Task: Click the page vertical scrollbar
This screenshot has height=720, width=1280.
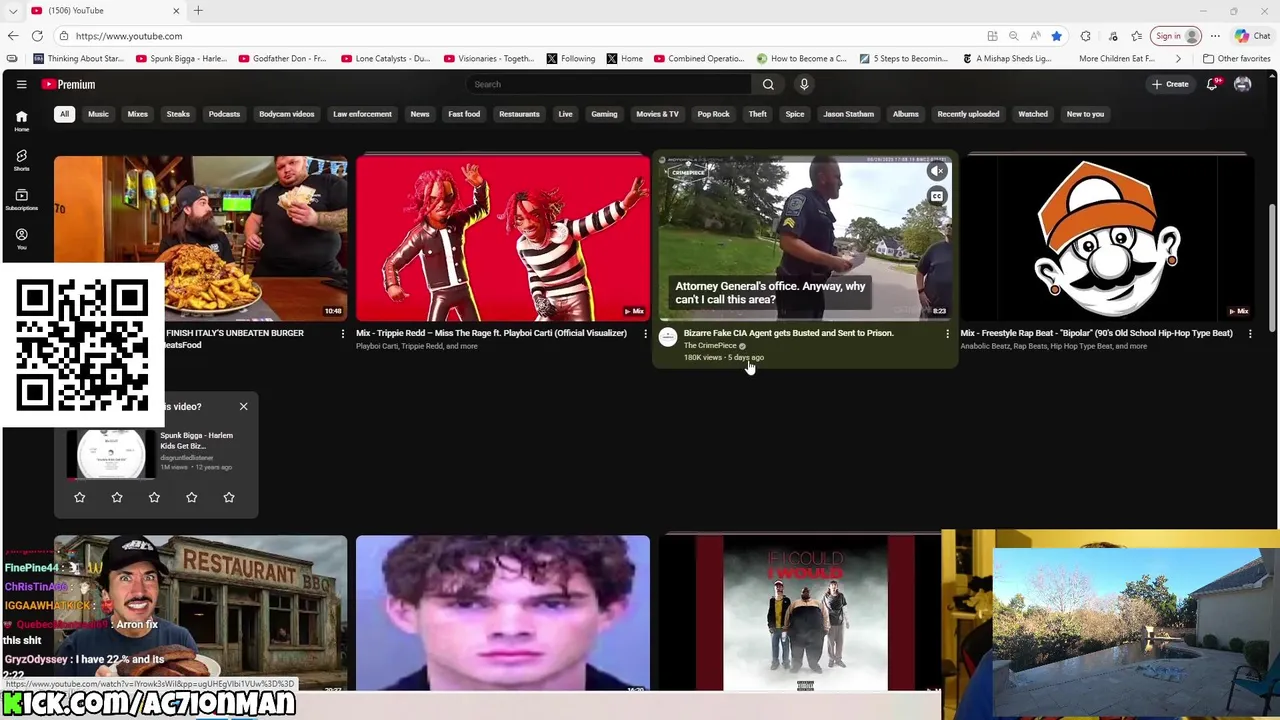Action: tap(1273, 270)
